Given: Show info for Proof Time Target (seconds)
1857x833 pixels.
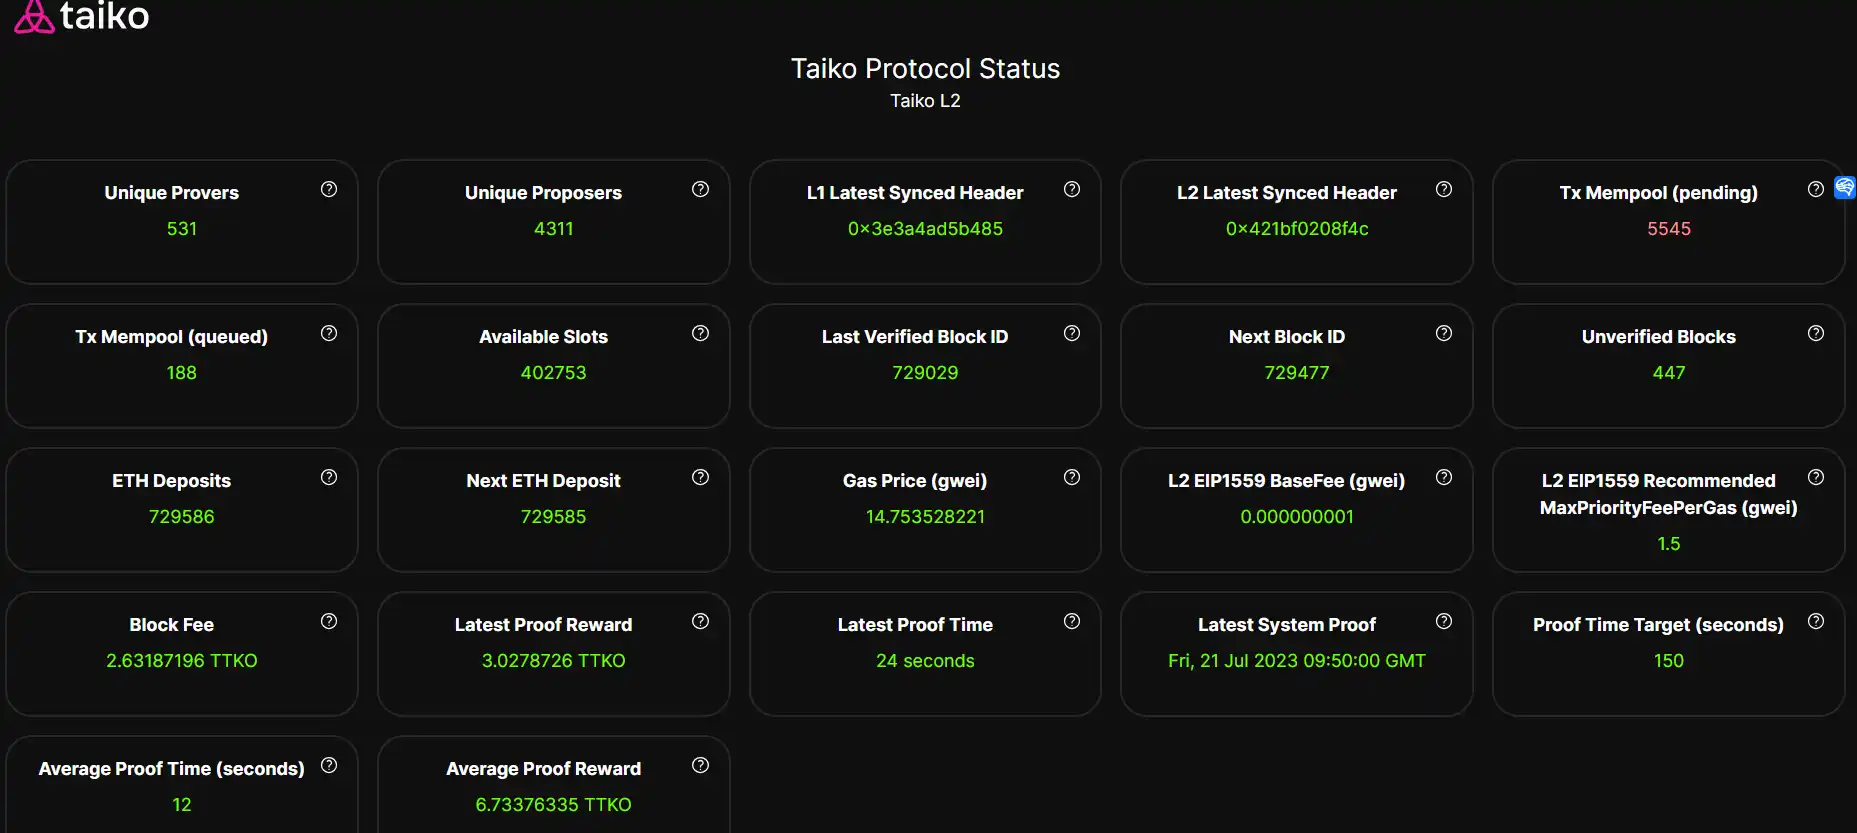Looking at the screenshot, I should click(1816, 621).
